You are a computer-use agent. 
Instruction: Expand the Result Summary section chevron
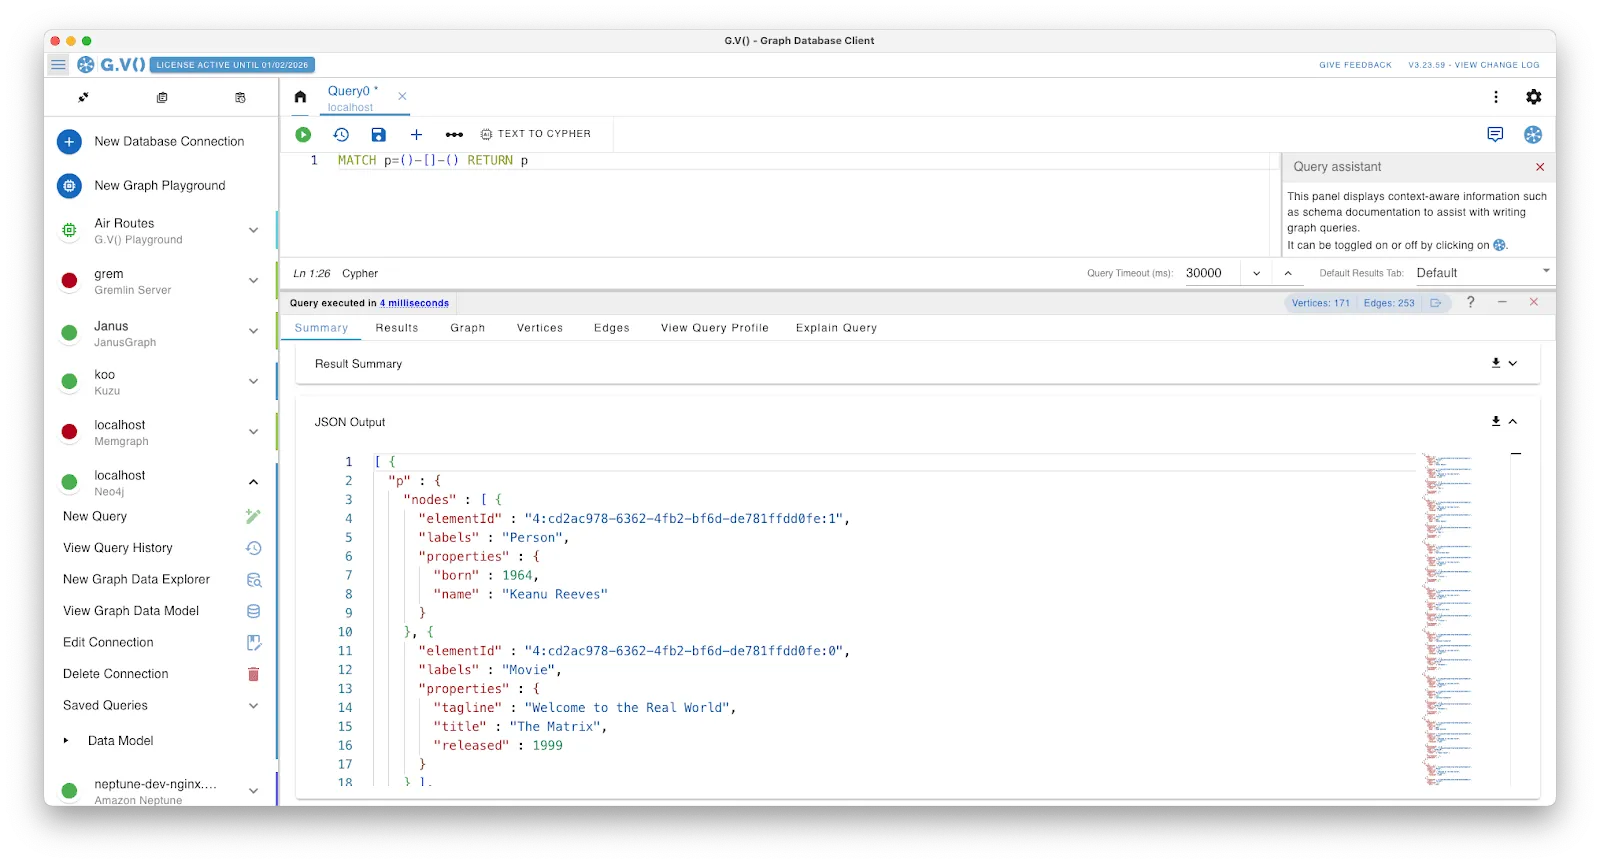tap(1513, 364)
